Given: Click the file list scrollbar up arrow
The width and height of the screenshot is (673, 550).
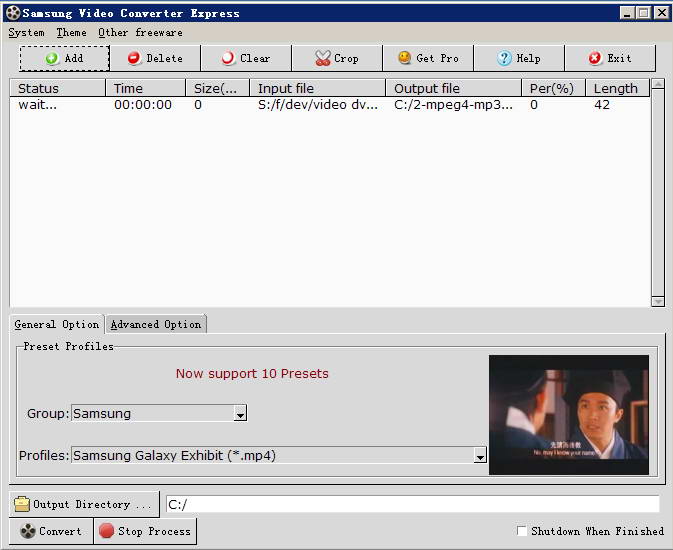Looking at the screenshot, I should coord(658,84).
